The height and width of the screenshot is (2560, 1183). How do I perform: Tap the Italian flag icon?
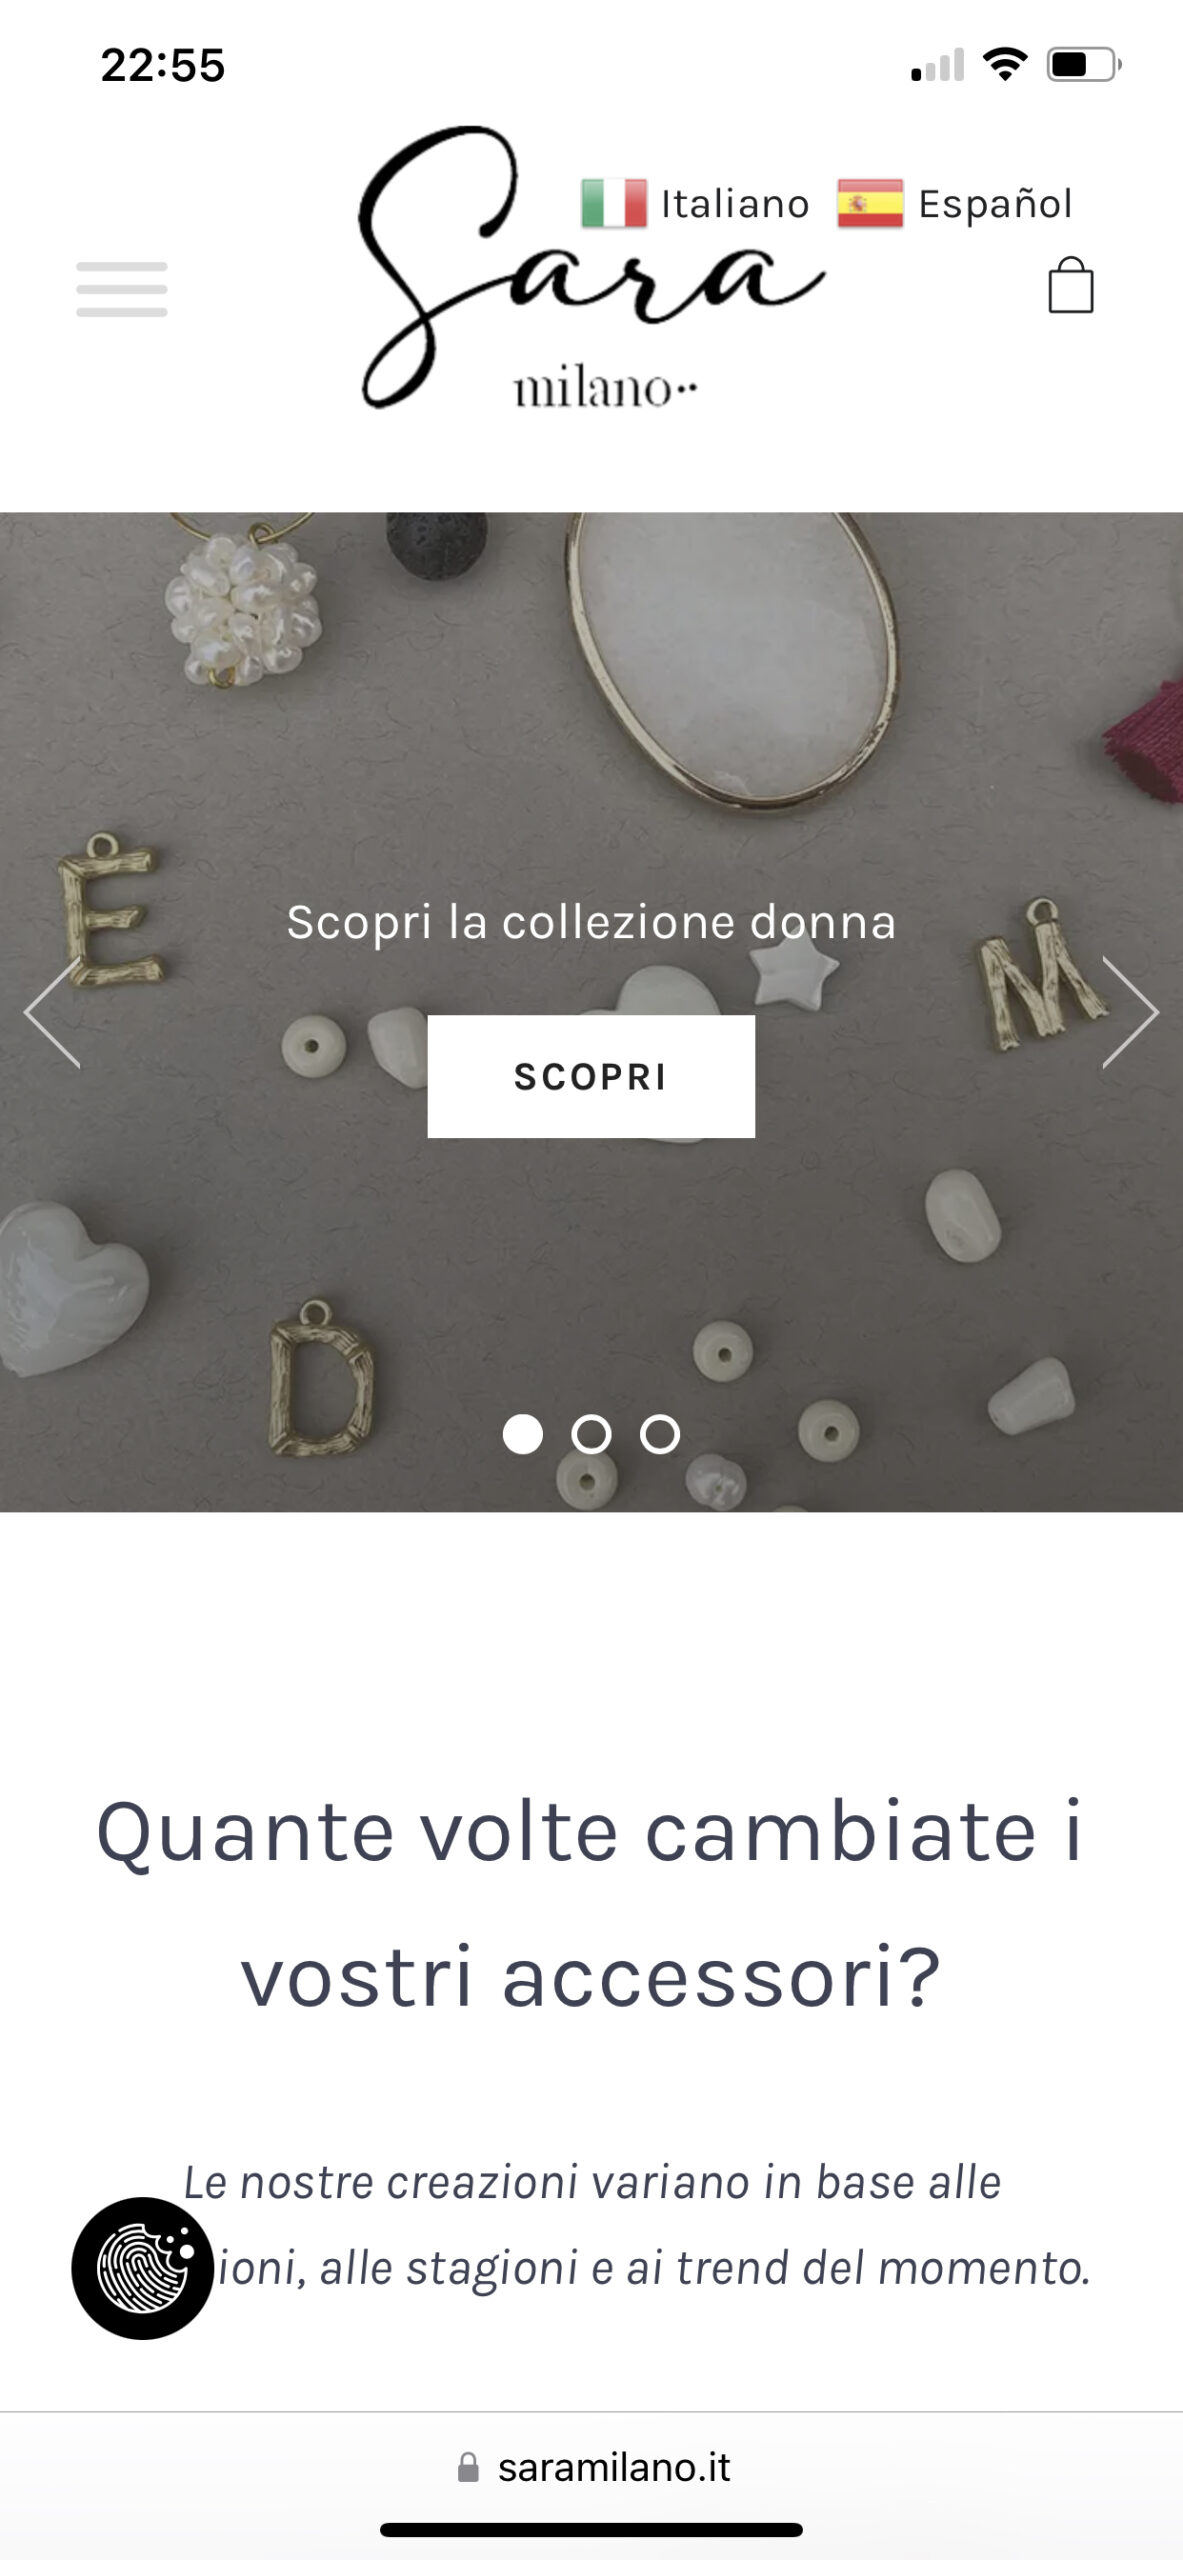tap(614, 203)
